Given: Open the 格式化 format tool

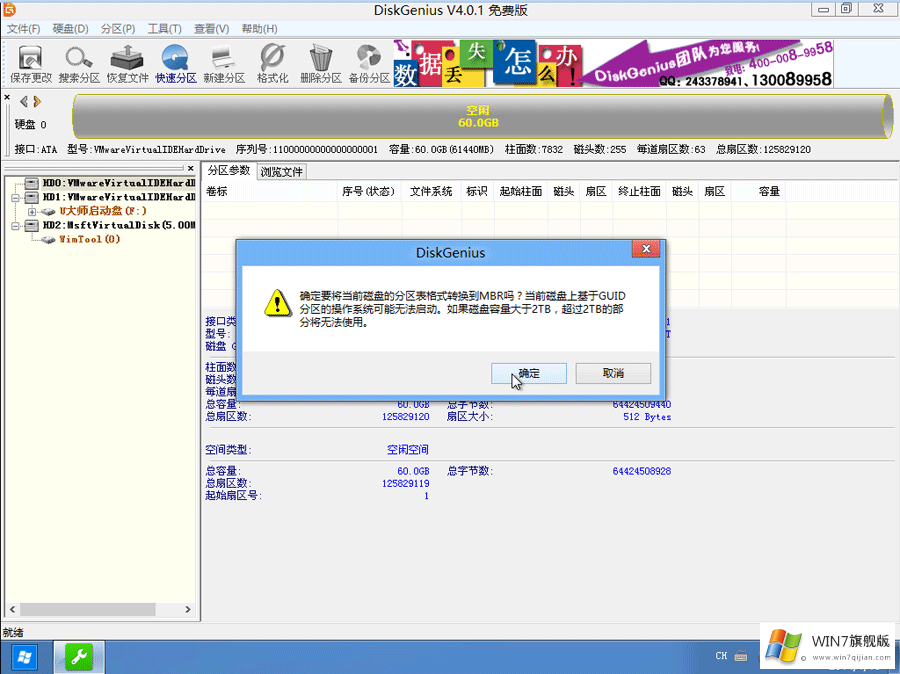Looking at the screenshot, I should coord(270,62).
